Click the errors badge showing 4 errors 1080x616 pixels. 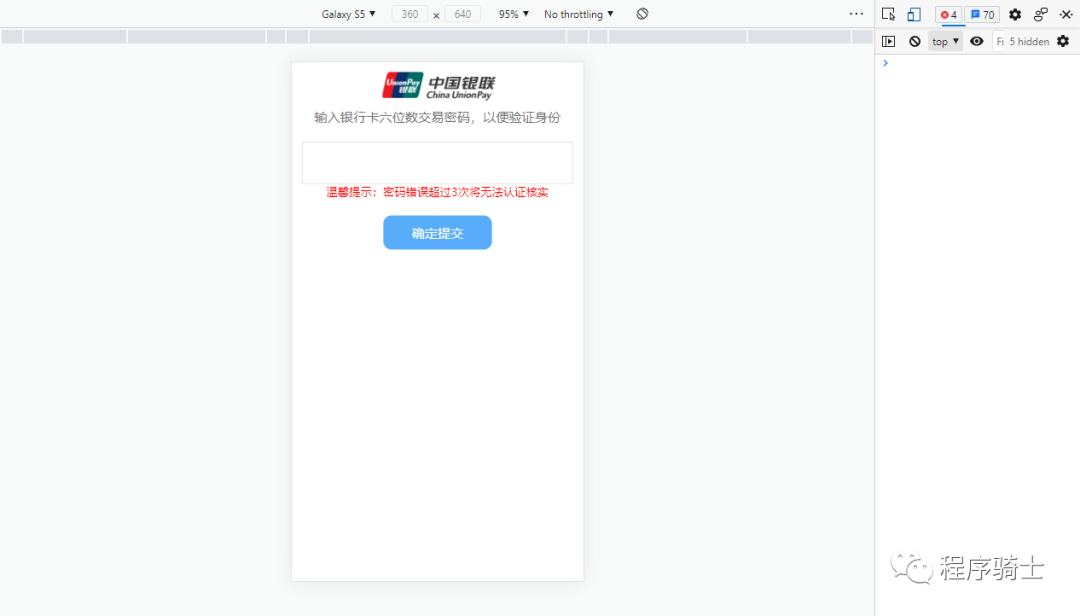(x=947, y=14)
